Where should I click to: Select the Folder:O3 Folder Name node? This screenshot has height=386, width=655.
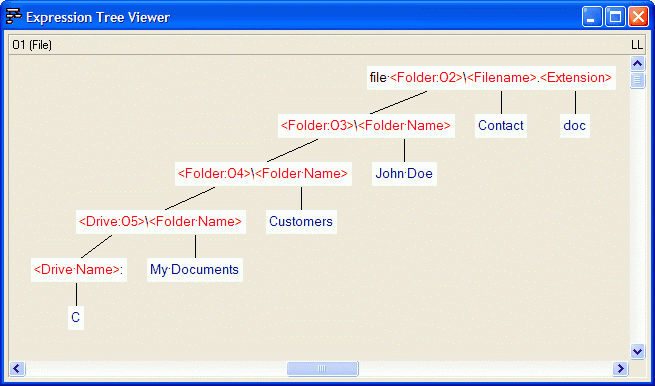click(x=366, y=126)
